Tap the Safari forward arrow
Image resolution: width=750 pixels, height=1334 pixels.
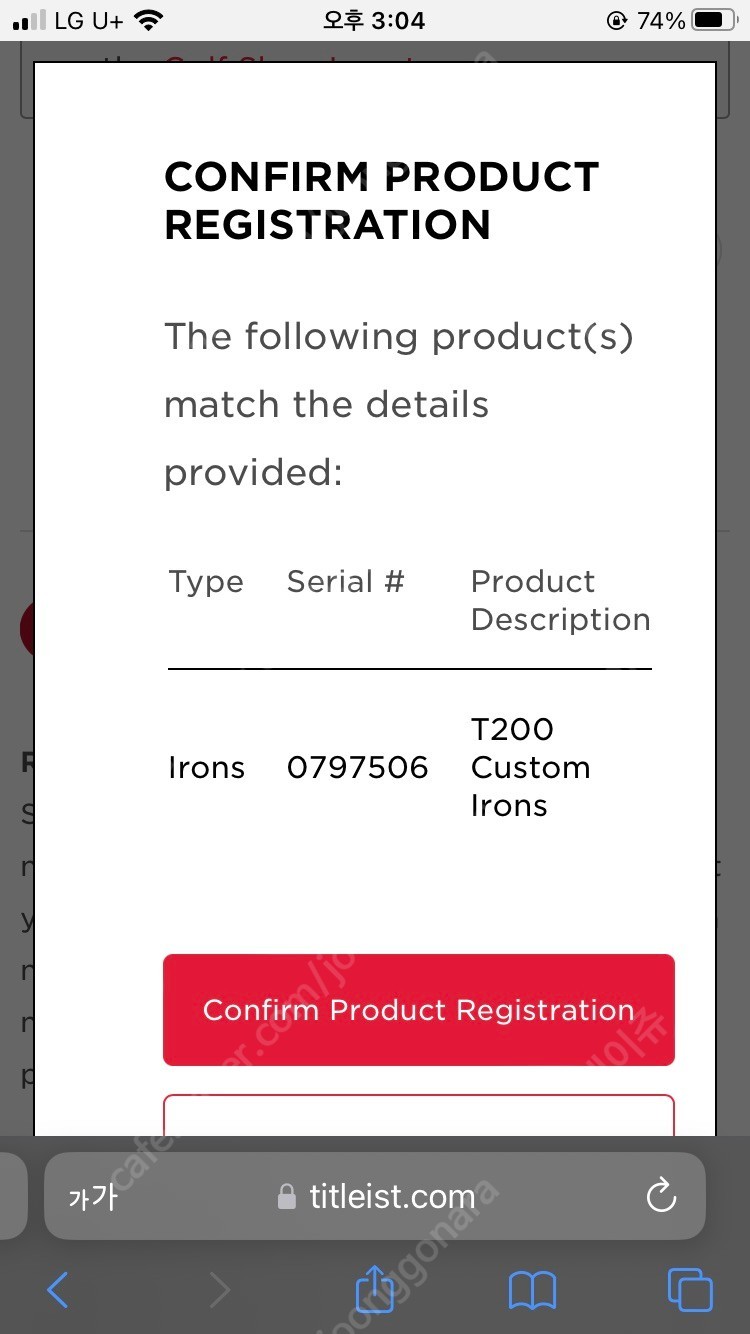[x=219, y=1290]
